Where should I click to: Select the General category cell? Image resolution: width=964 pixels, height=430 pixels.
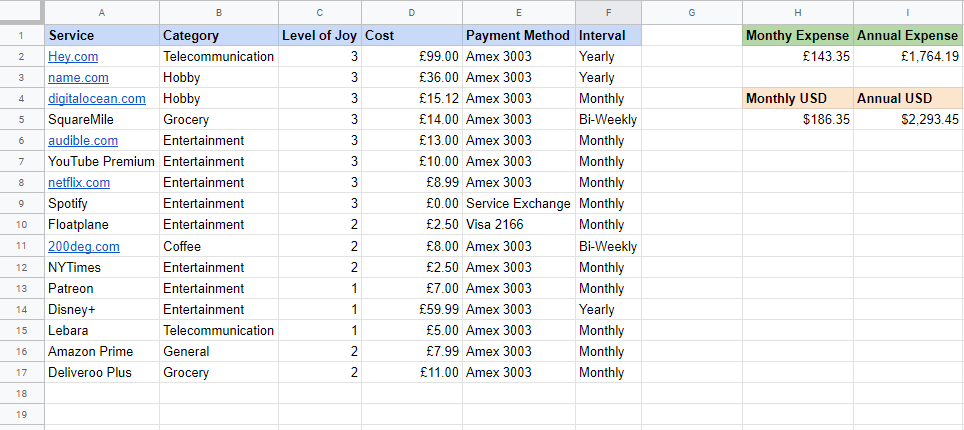tap(219, 351)
